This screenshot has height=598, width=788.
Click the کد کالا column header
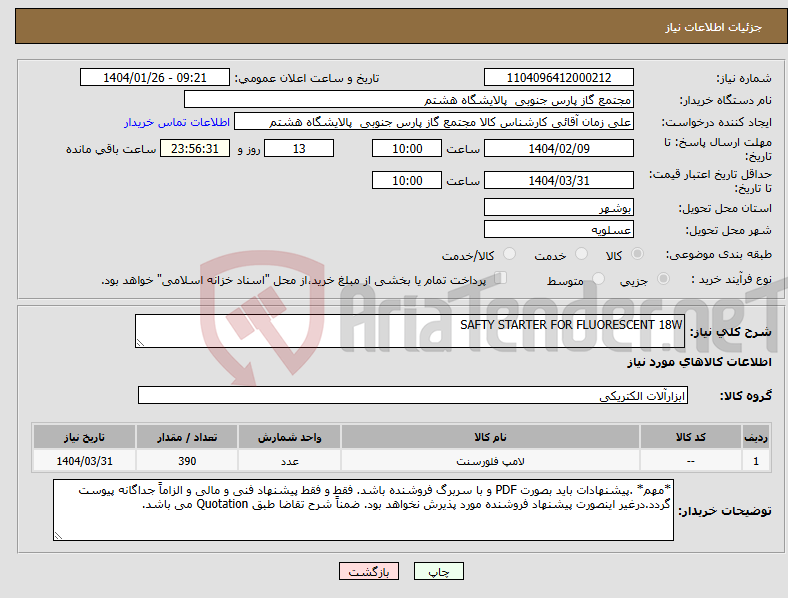click(x=691, y=437)
